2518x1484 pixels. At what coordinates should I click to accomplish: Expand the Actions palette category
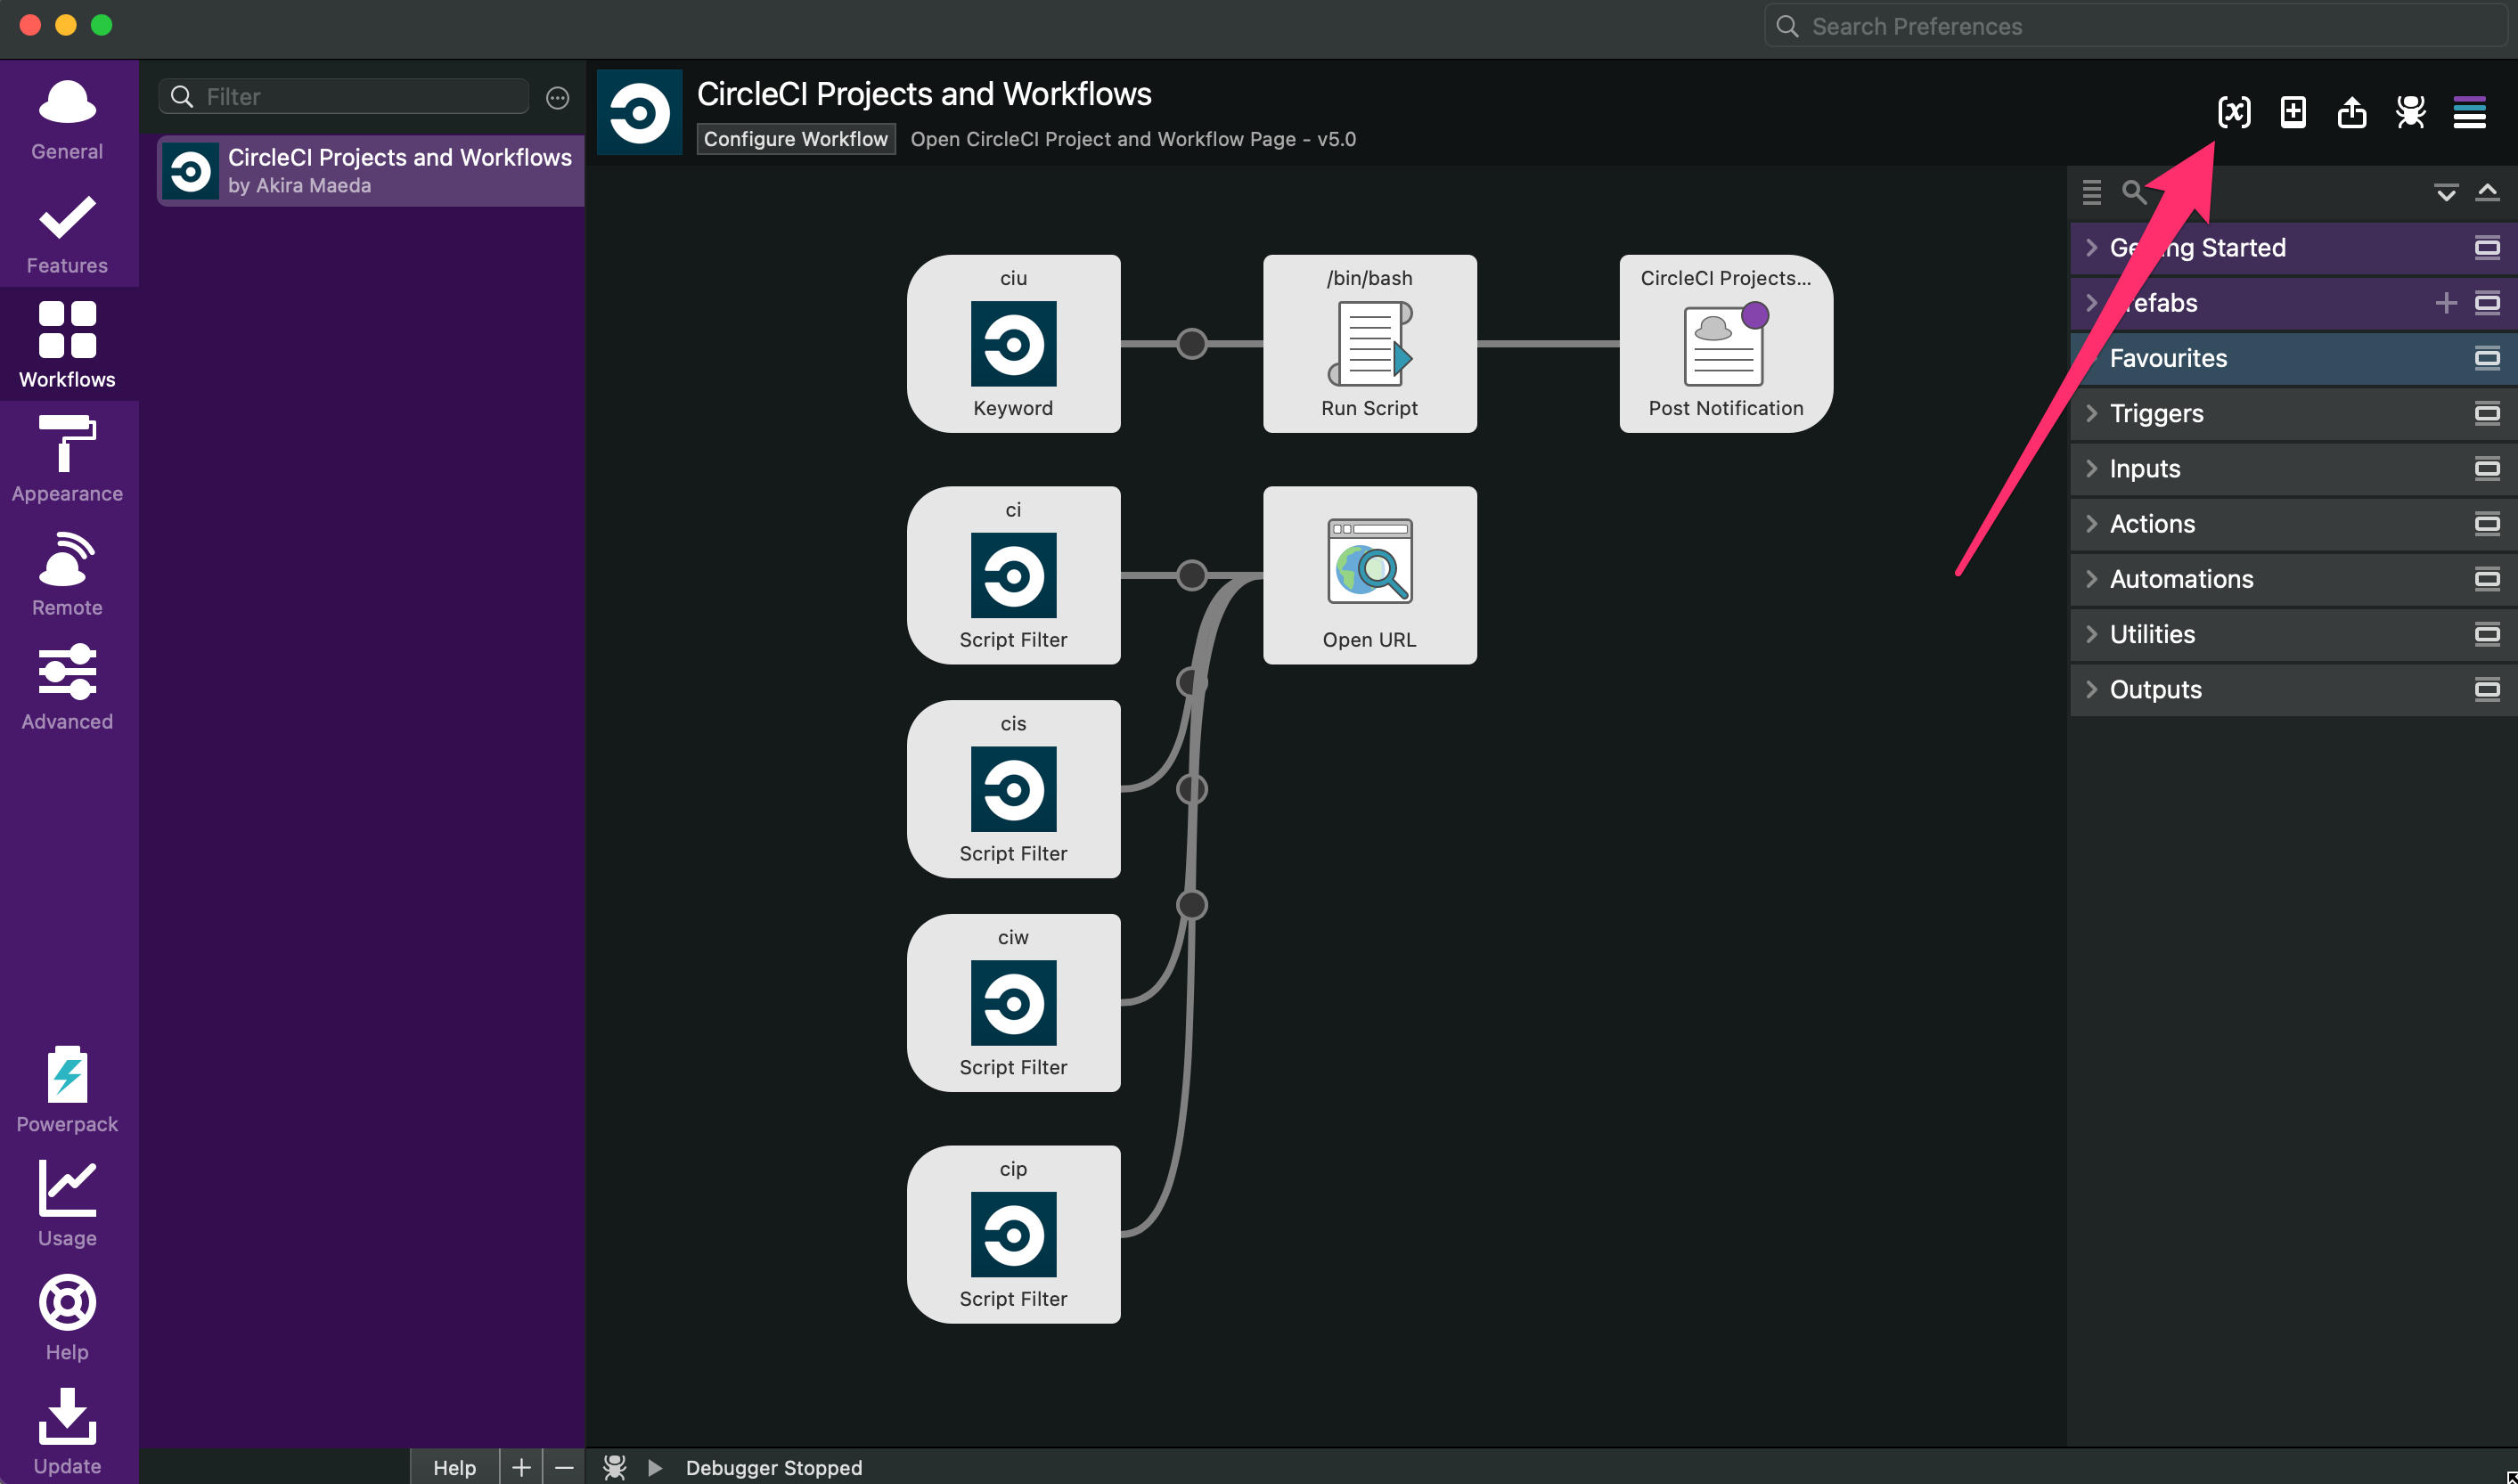coord(2151,523)
